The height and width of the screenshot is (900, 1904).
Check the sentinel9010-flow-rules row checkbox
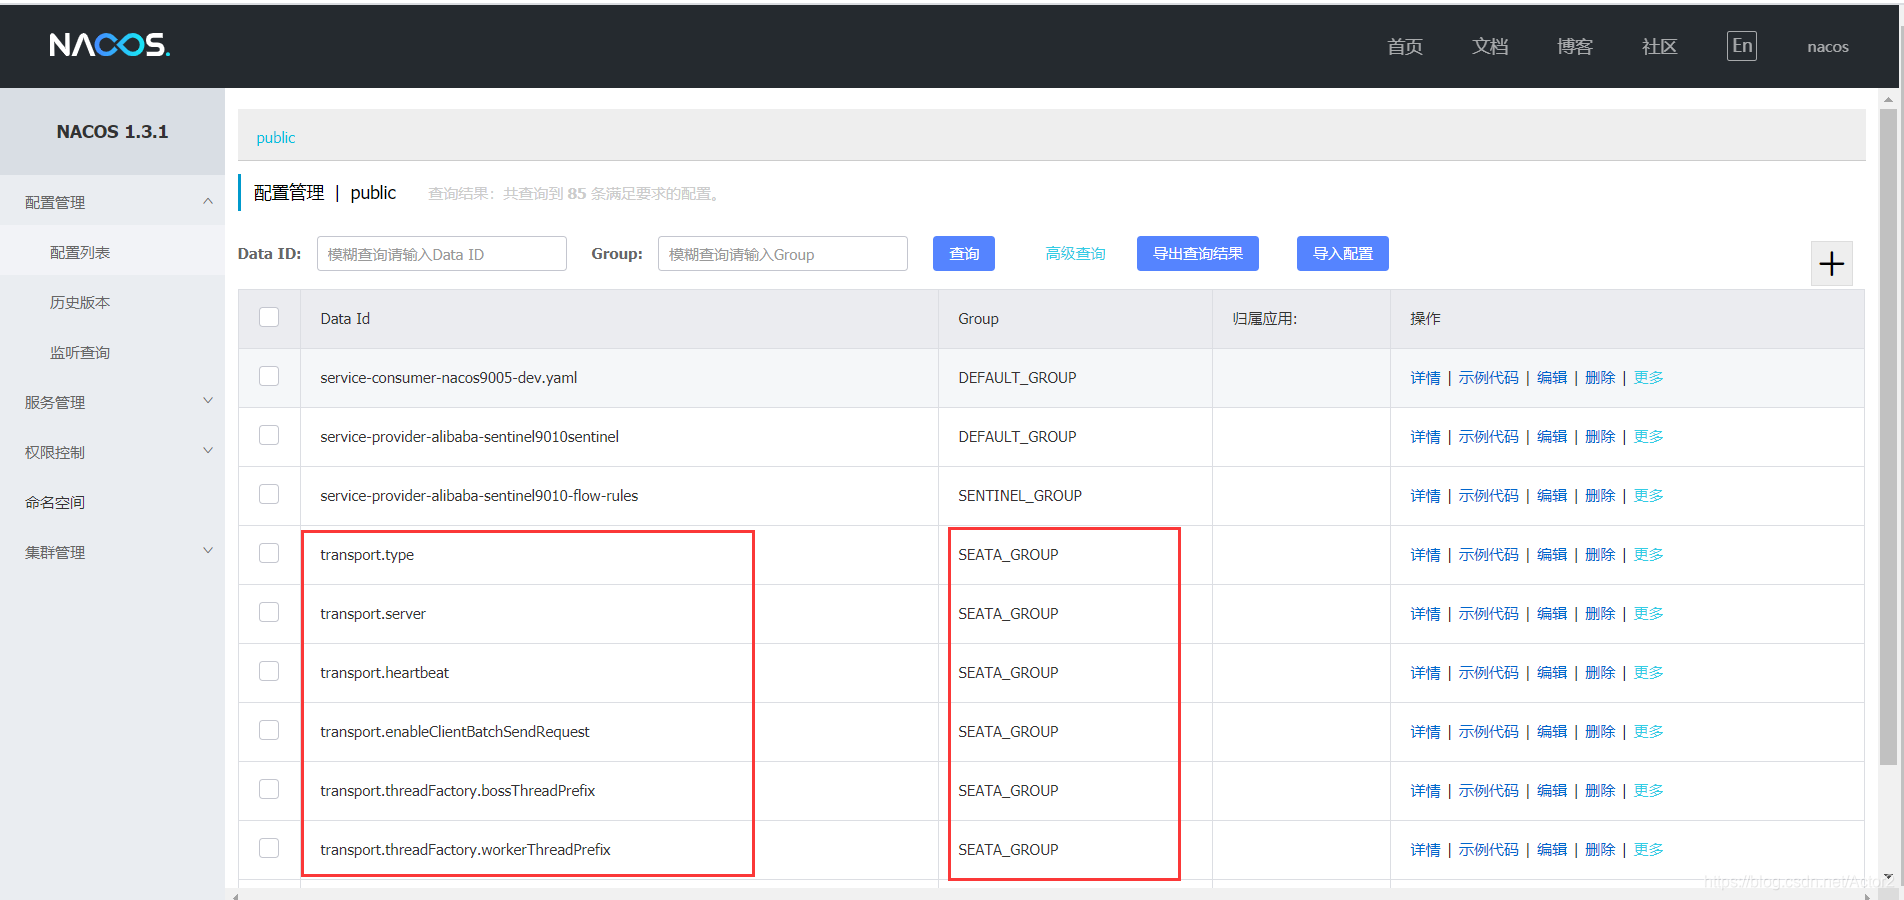click(x=269, y=494)
